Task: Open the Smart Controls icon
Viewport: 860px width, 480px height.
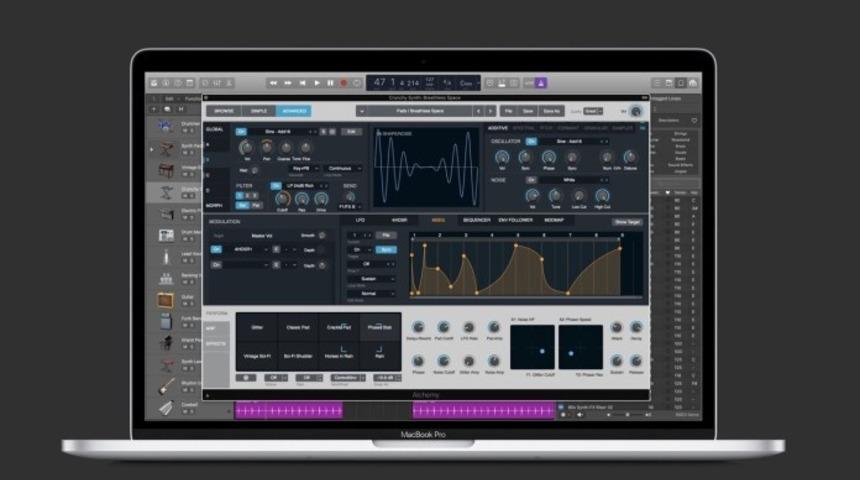Action: tap(205, 83)
